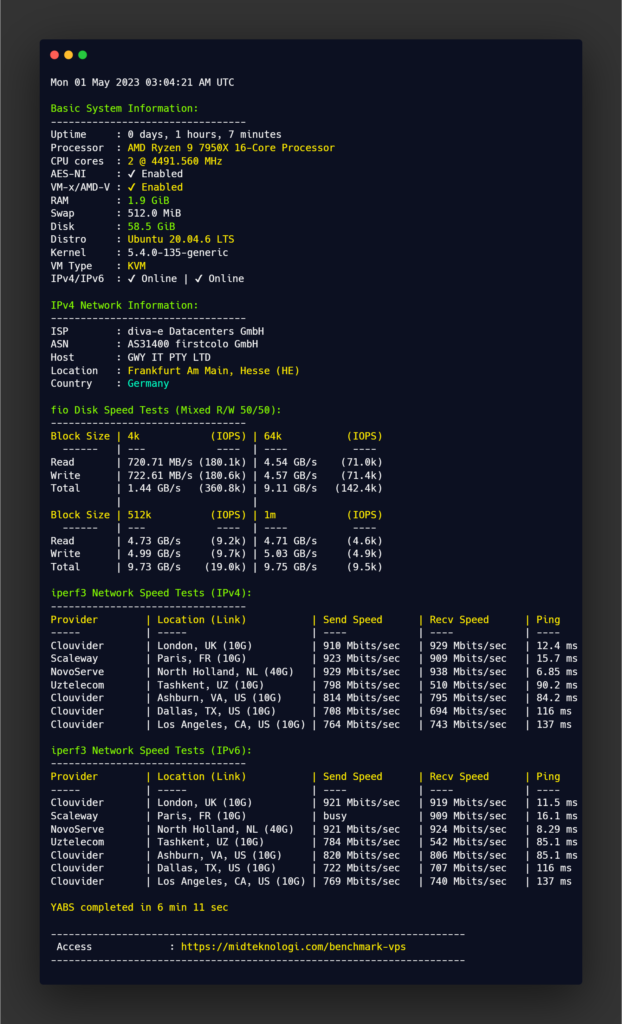Click the first Online checkmark in IPv4/IPv6 row
This screenshot has width=622, height=1024.
pos(131,279)
